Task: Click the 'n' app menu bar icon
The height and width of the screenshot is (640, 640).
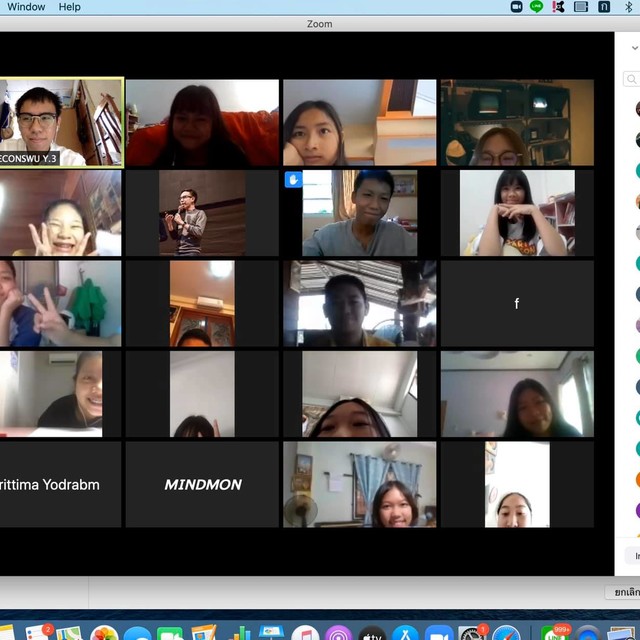Action: tap(604, 7)
